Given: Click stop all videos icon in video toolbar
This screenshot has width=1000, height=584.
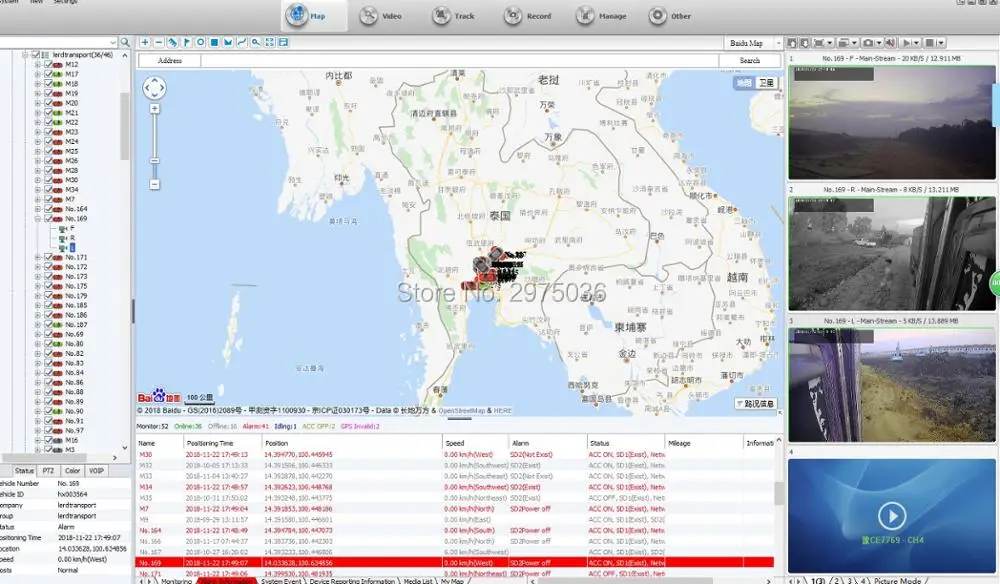Looking at the screenshot, I should point(930,43).
